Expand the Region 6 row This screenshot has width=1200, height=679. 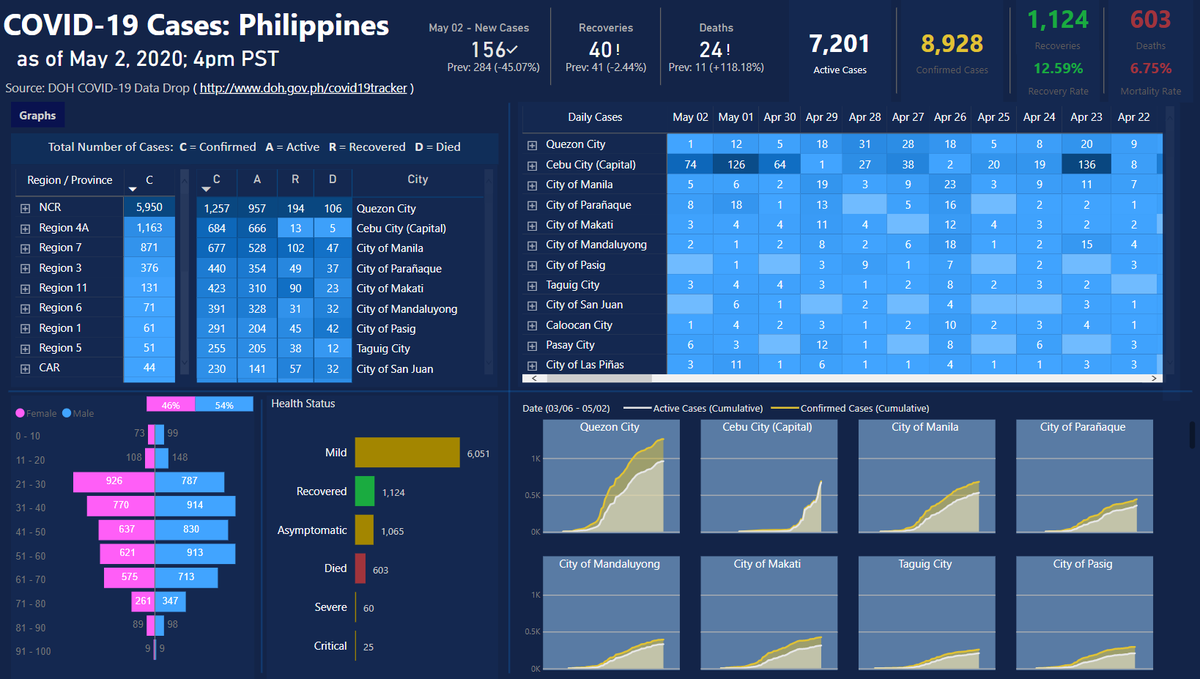25,308
